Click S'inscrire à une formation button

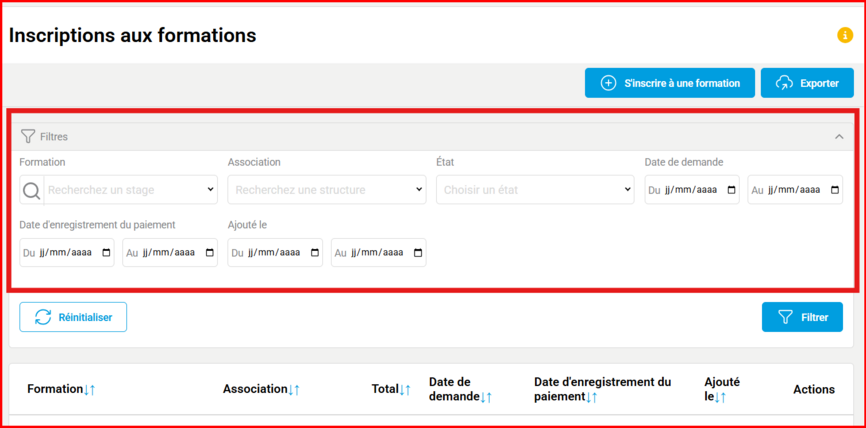click(669, 83)
